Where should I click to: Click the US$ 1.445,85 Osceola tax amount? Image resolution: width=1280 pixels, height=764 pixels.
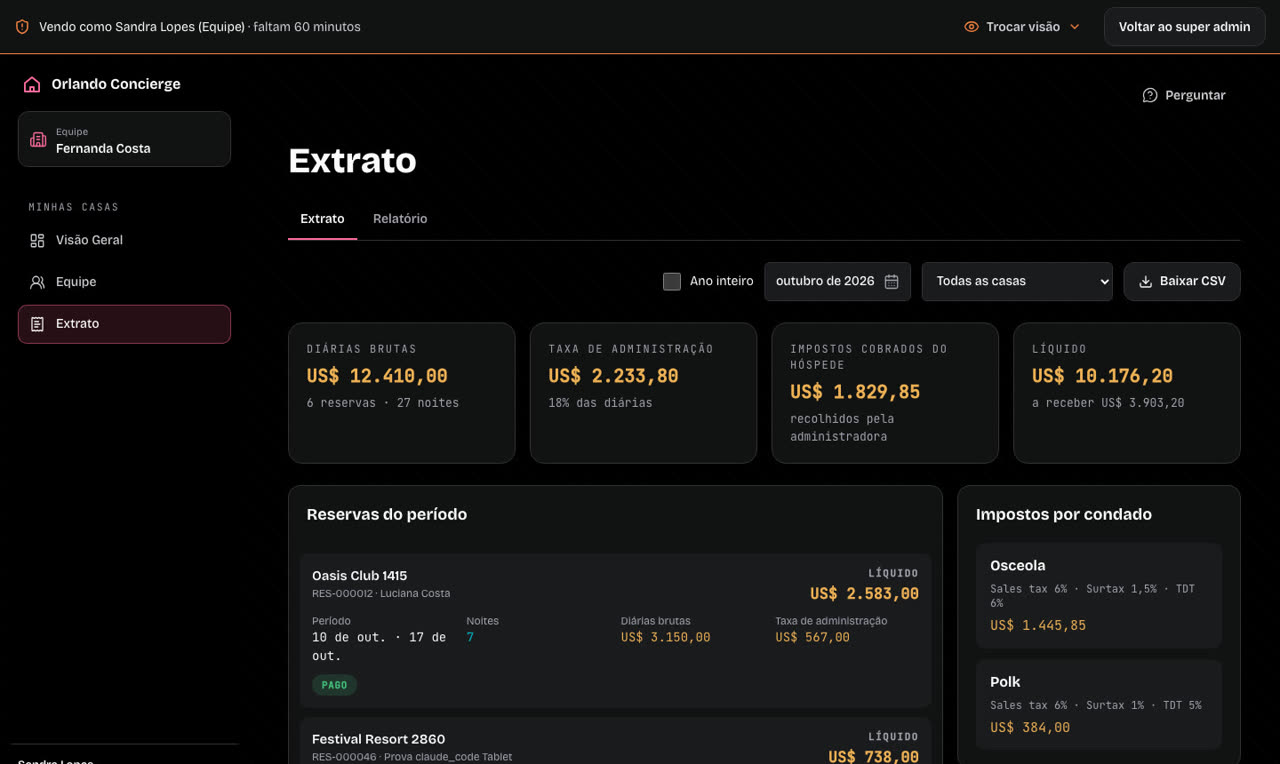[x=1038, y=626]
